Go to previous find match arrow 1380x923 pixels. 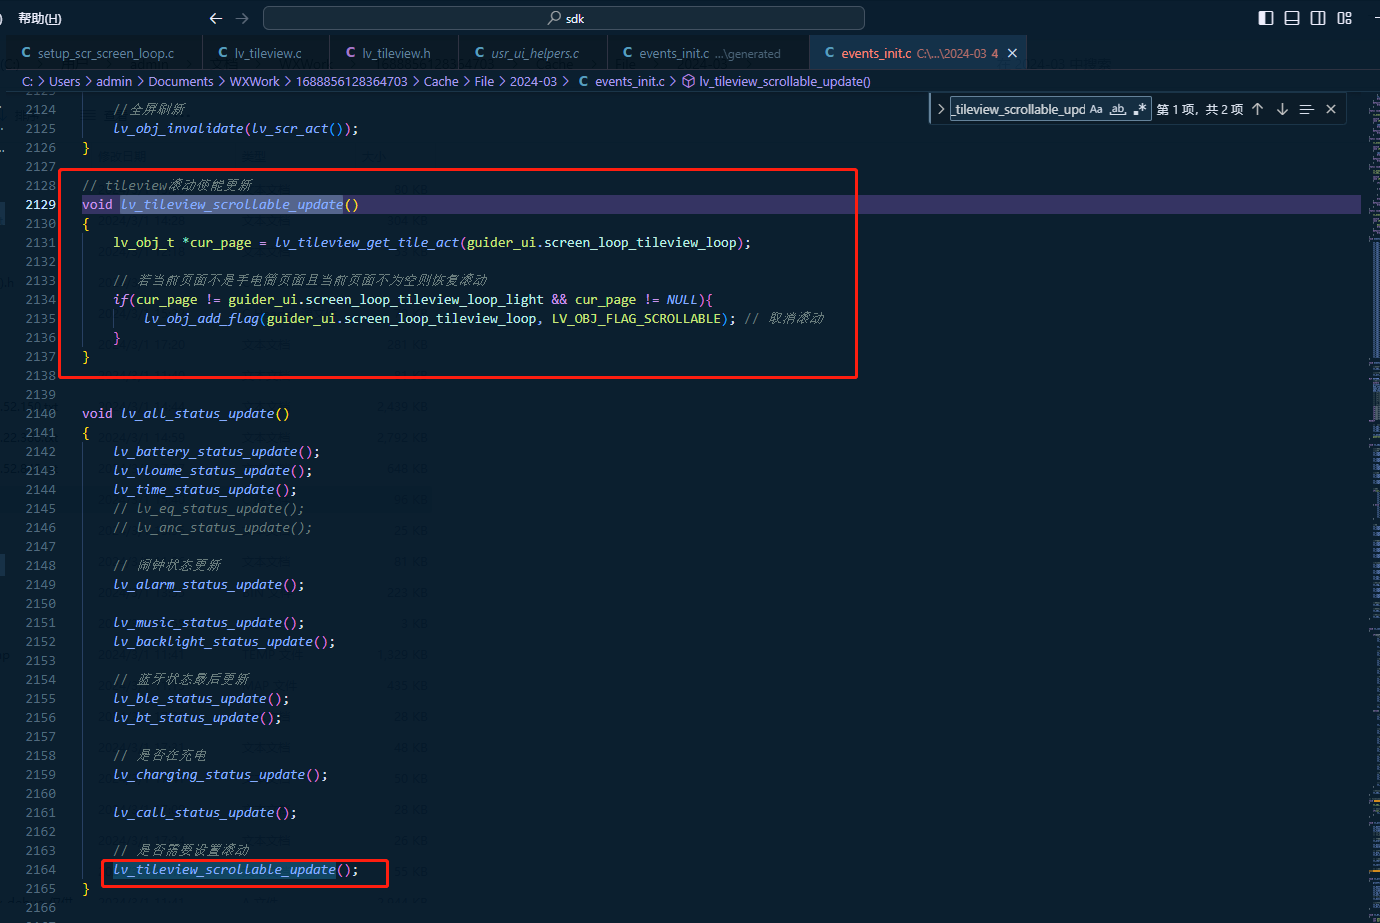(1257, 109)
